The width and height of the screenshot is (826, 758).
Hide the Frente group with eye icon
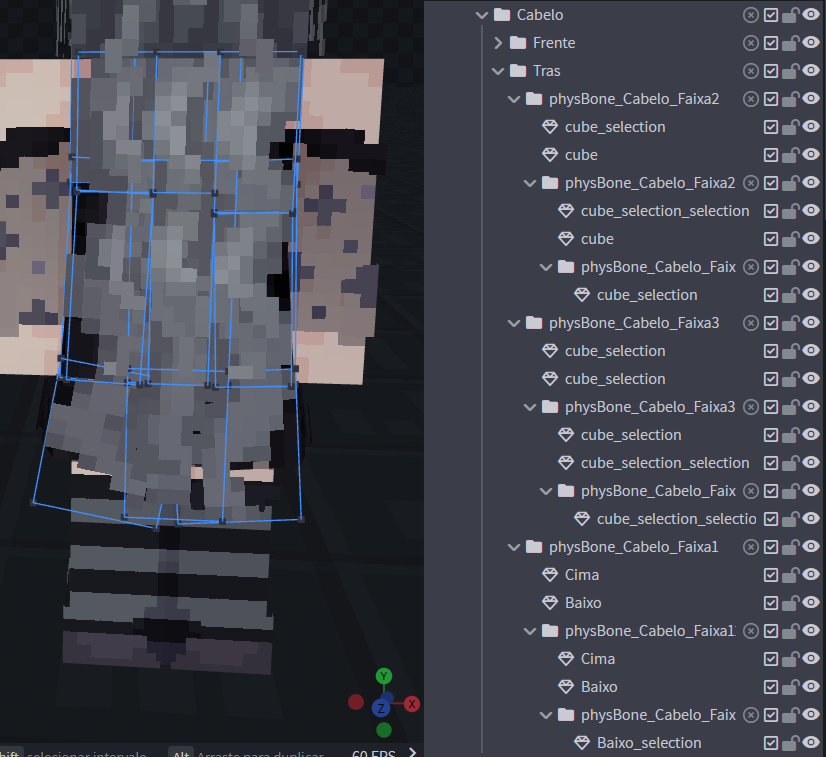coord(811,42)
